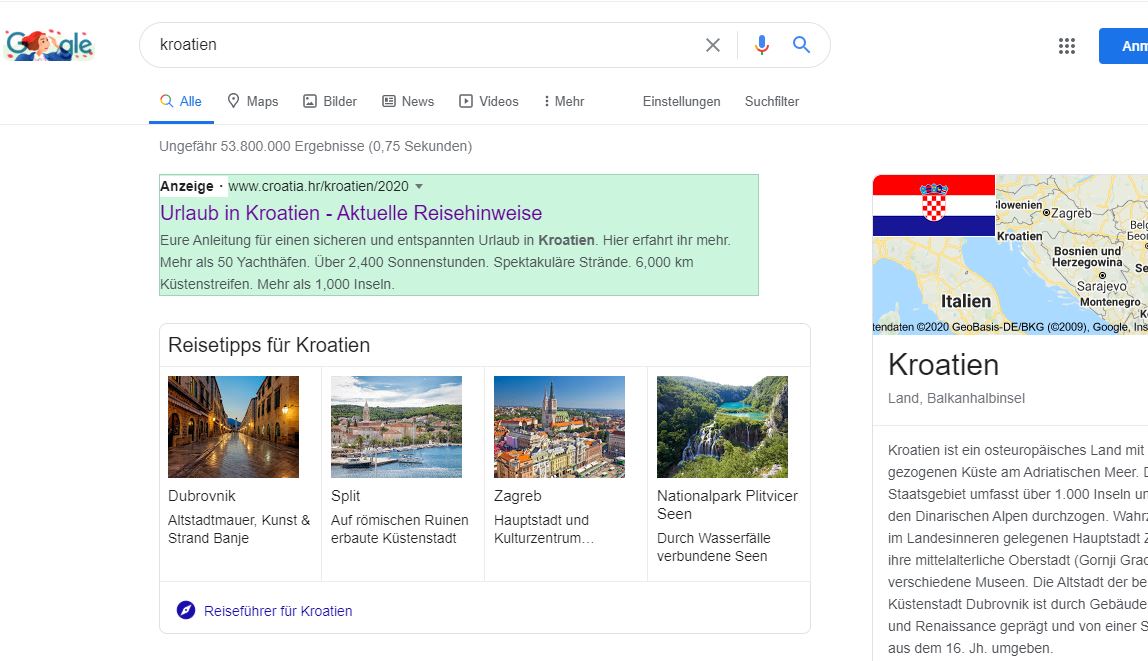Start voice search with microphone icon
This screenshot has width=1148, height=661.
pyautogui.click(x=762, y=45)
